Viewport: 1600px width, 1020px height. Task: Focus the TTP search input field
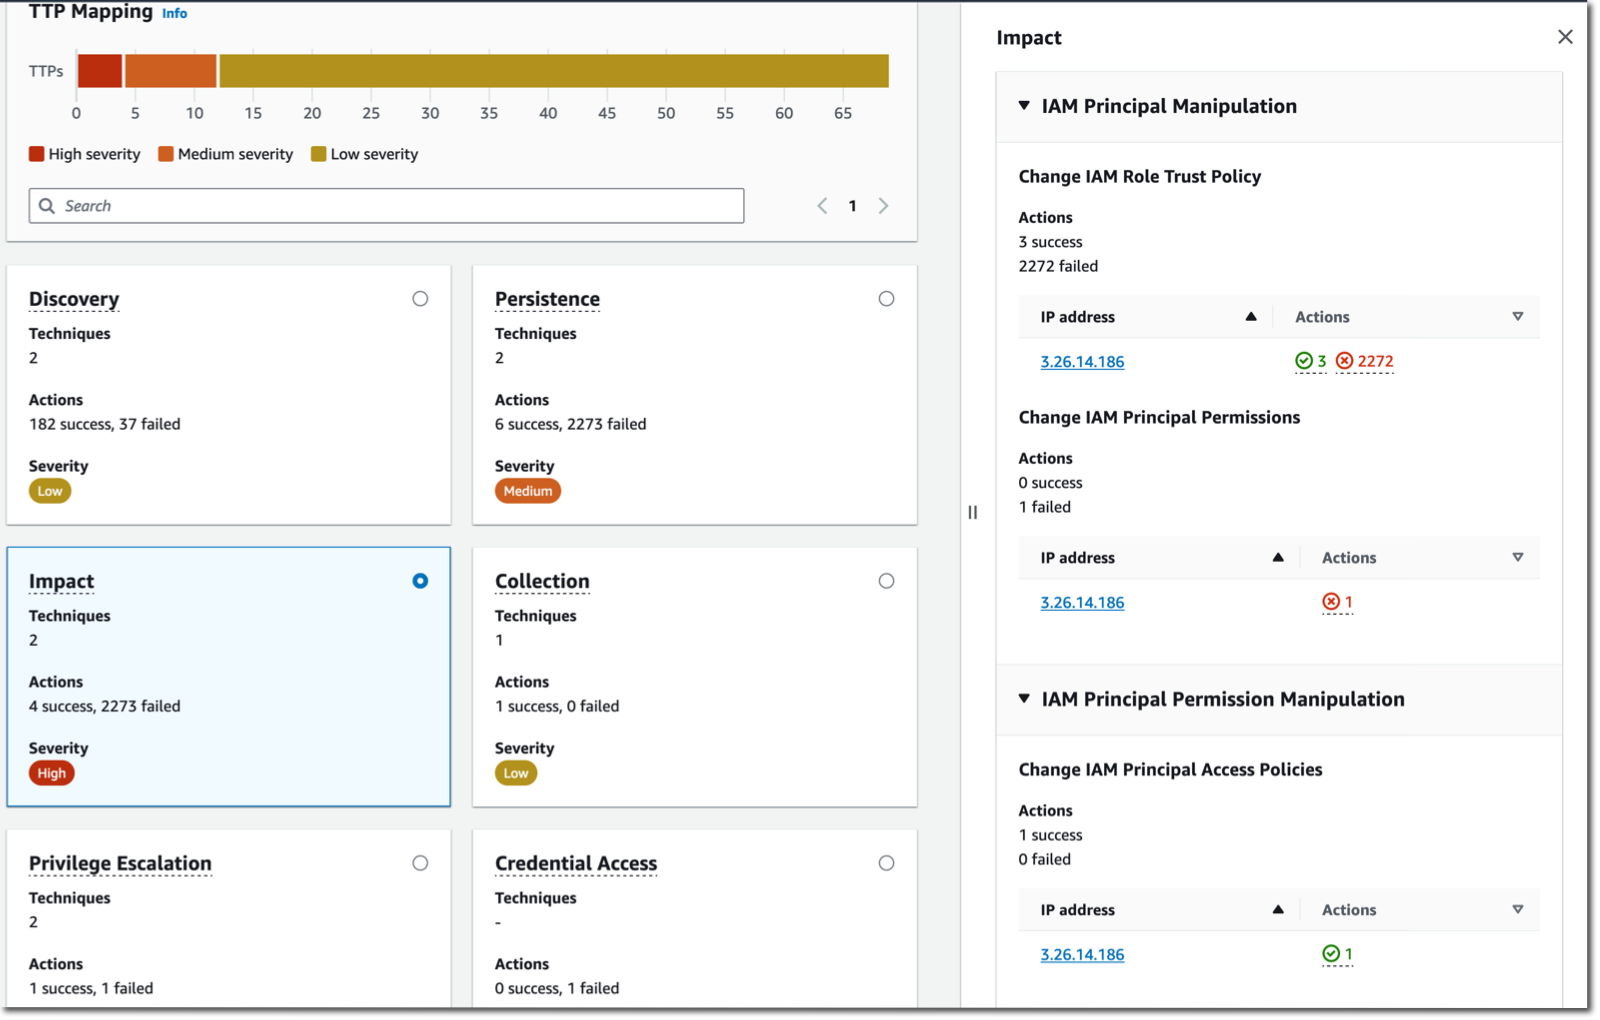point(386,206)
